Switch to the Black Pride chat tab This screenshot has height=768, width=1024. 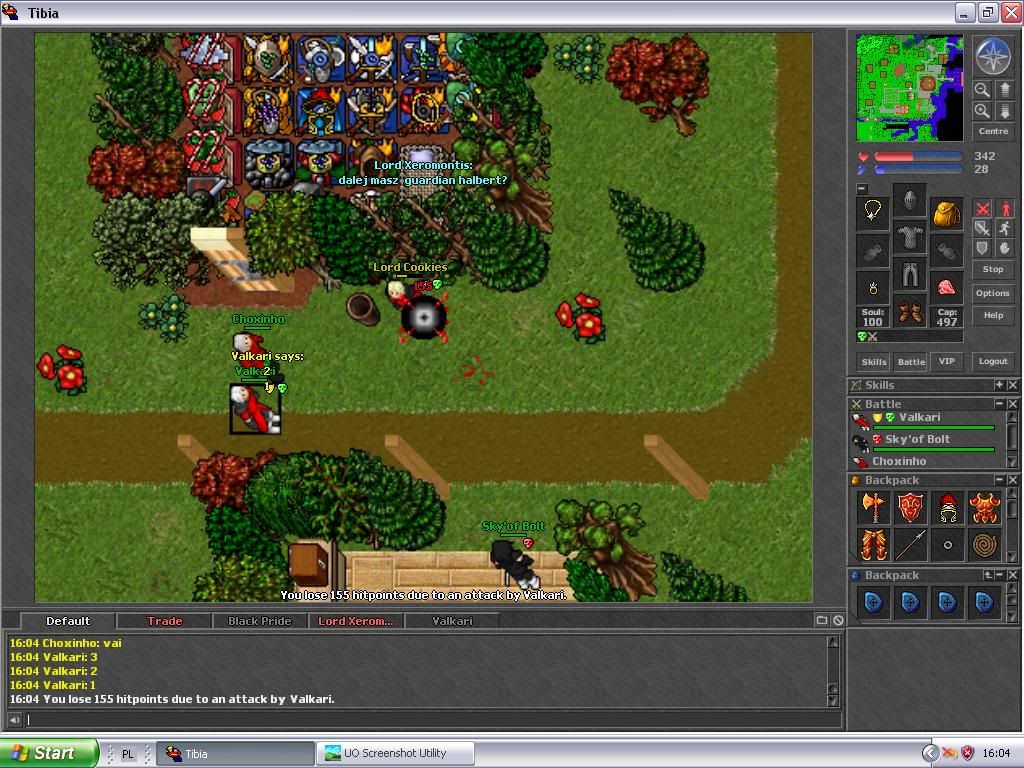(x=260, y=621)
